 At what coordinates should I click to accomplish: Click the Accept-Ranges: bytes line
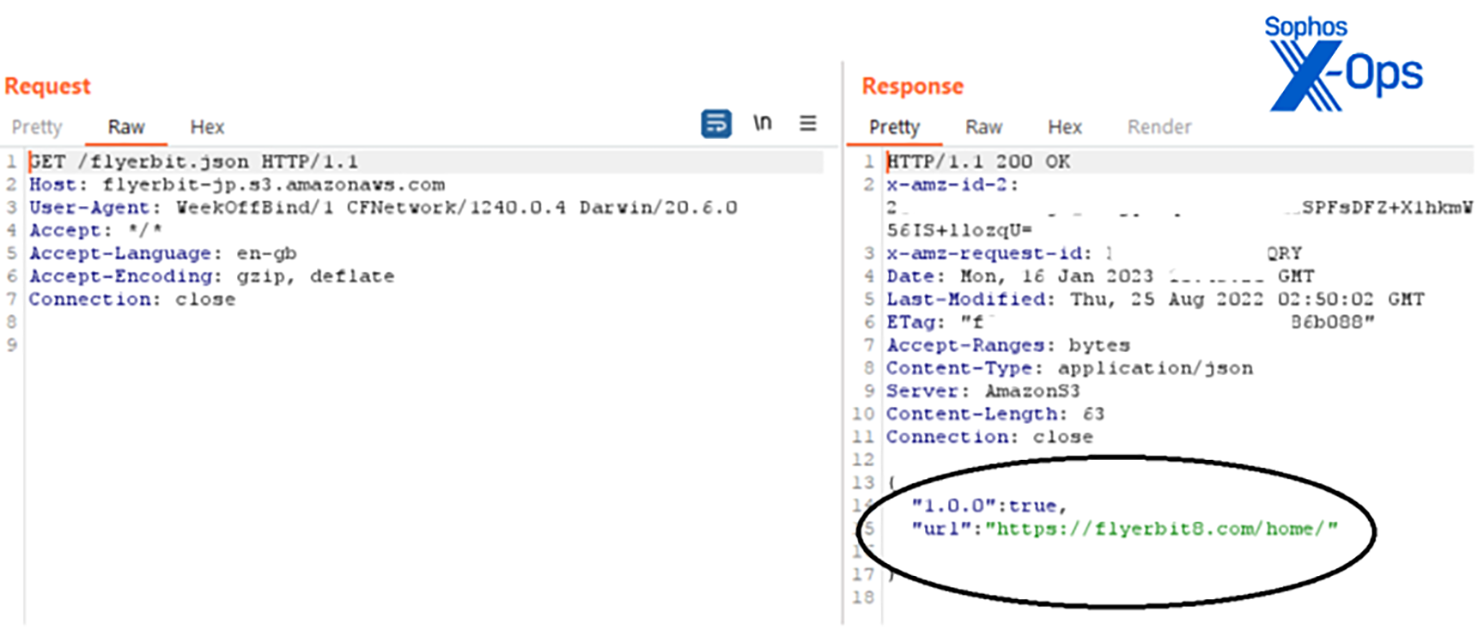tap(1008, 345)
